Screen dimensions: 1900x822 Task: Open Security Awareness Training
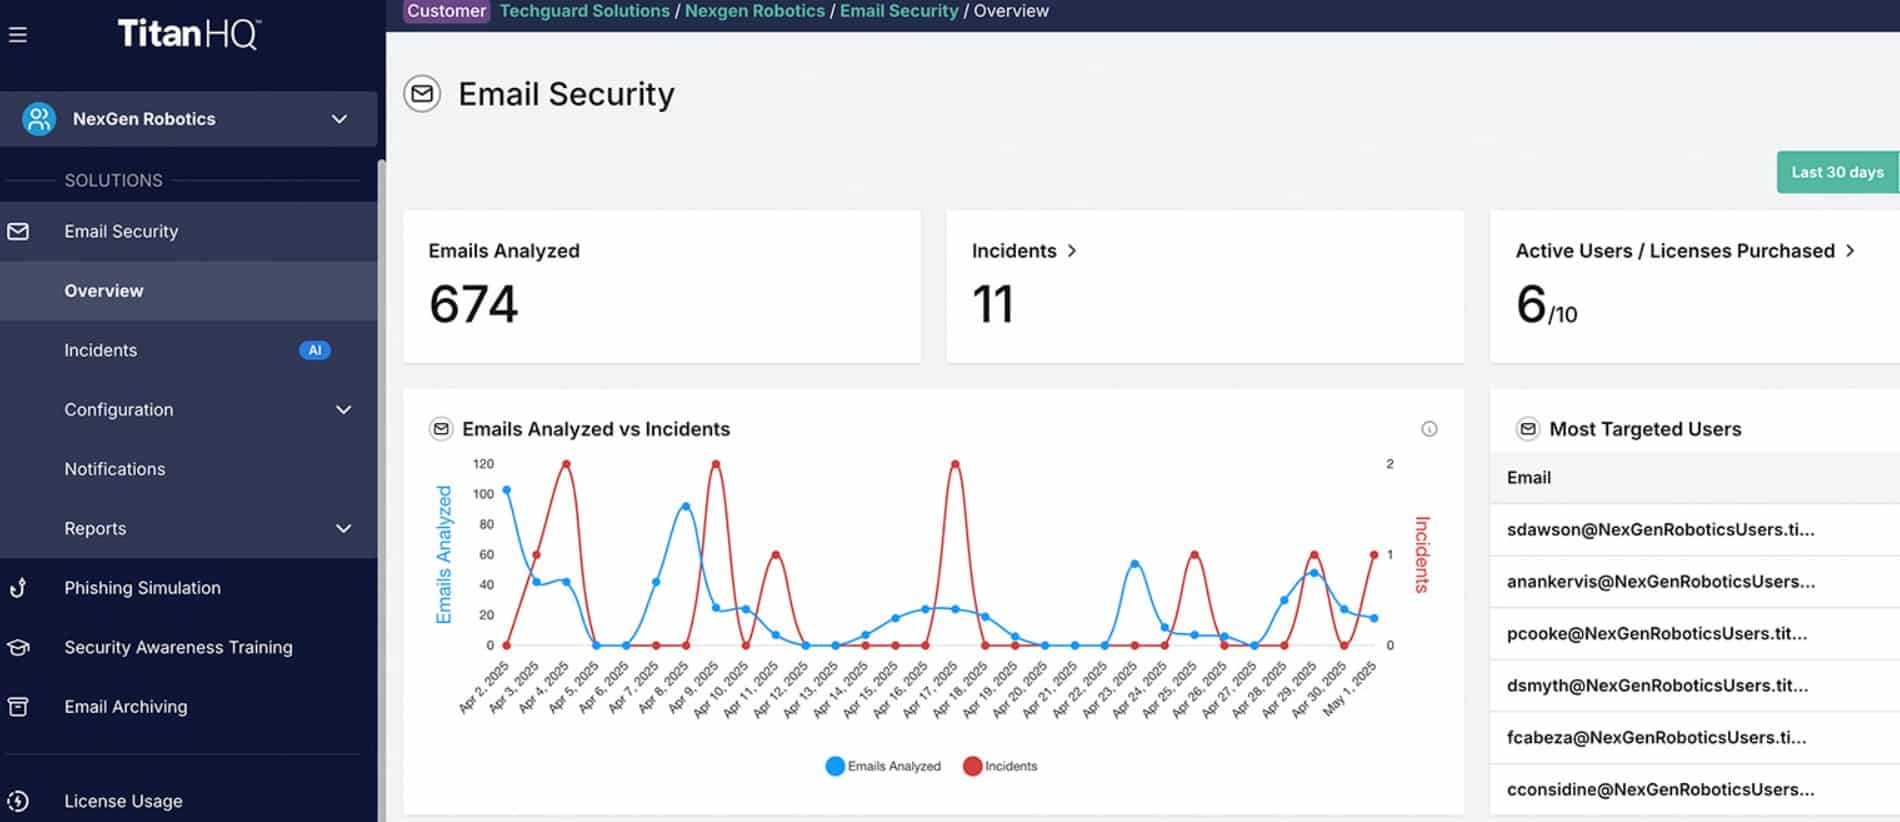coord(178,648)
